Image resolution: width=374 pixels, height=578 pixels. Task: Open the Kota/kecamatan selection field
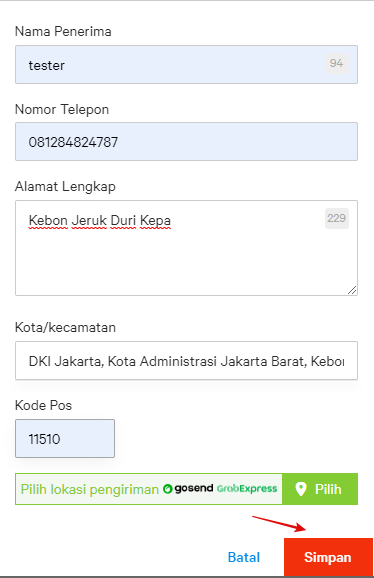(186, 361)
